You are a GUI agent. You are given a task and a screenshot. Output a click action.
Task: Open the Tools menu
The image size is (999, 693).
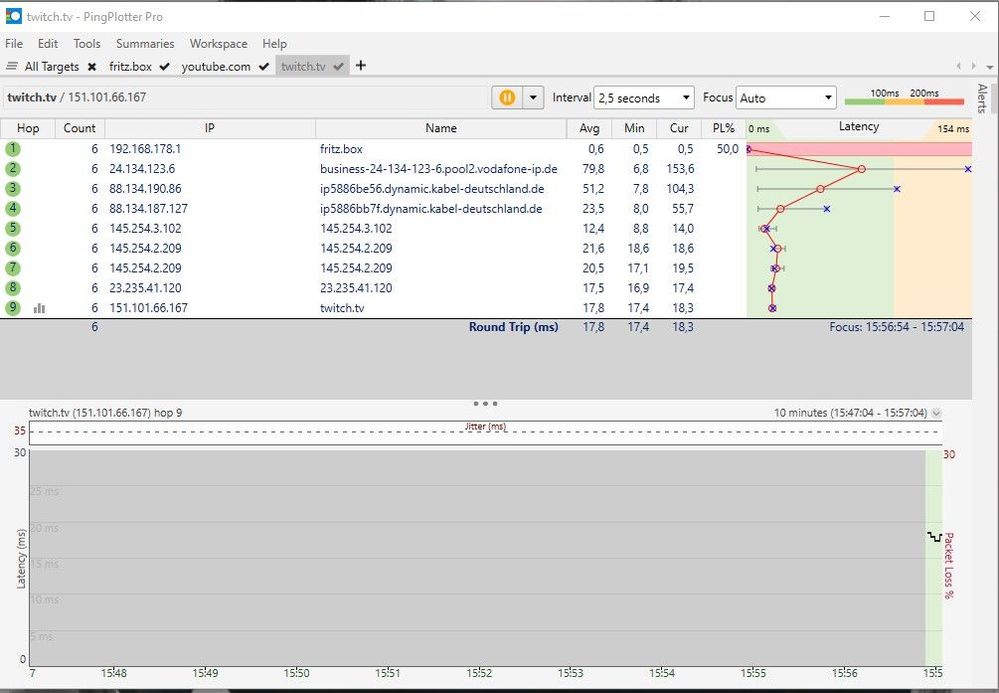pos(86,43)
